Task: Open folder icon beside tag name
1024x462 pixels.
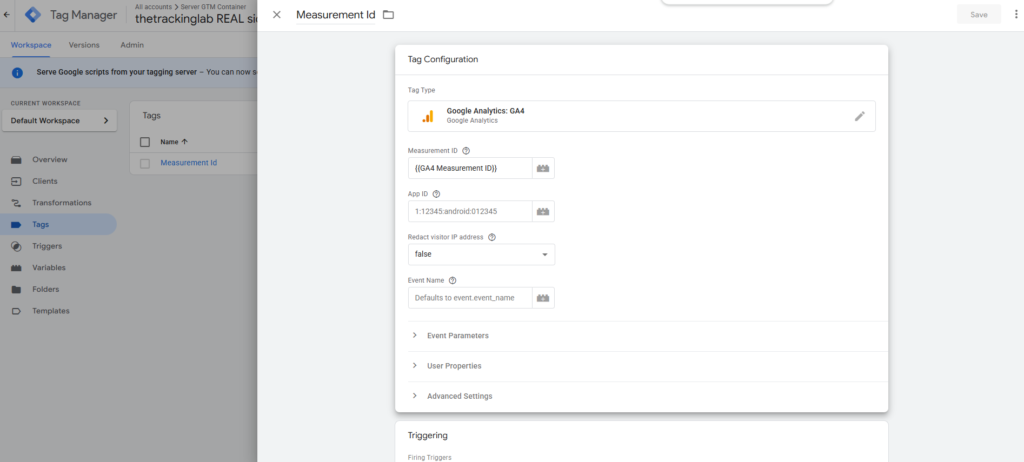Action: 389,14
